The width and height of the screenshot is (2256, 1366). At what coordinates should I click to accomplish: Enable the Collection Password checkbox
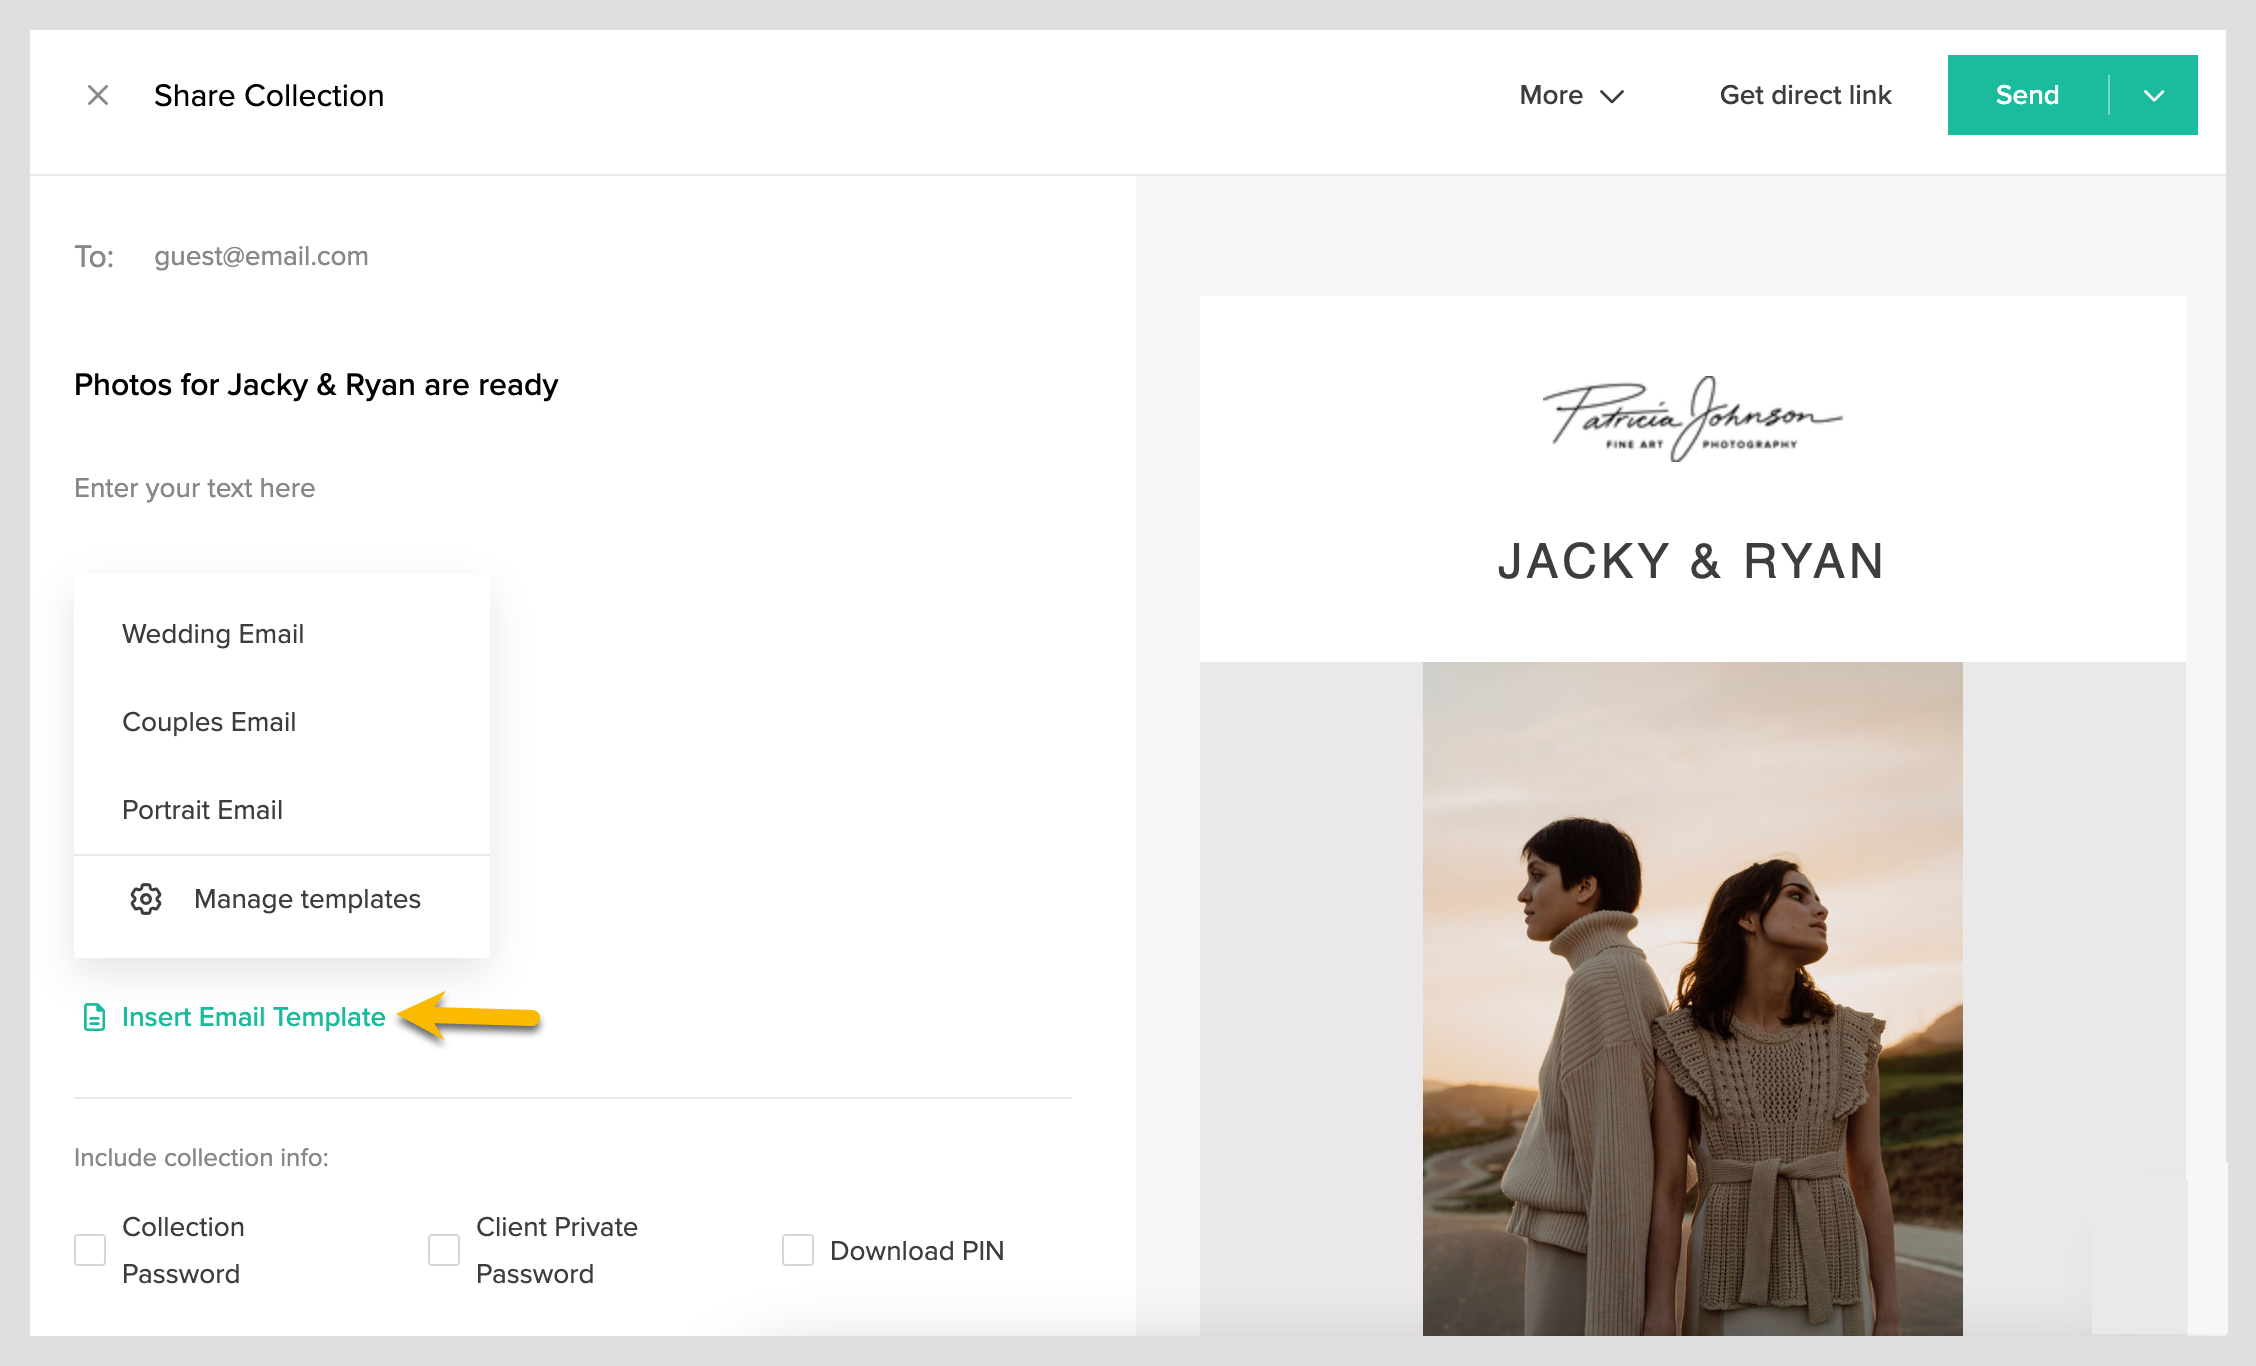tap(90, 1250)
